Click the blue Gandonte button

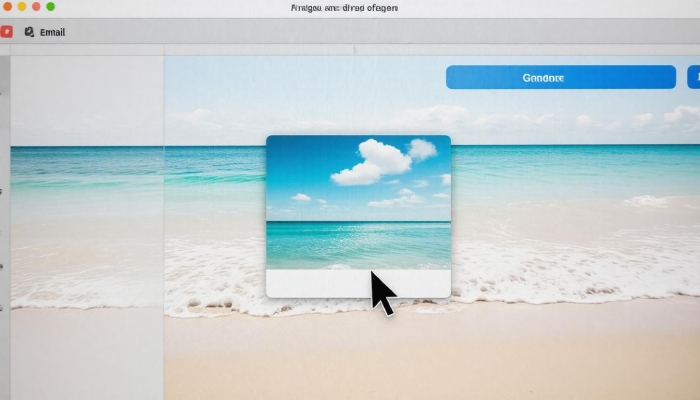coord(560,77)
